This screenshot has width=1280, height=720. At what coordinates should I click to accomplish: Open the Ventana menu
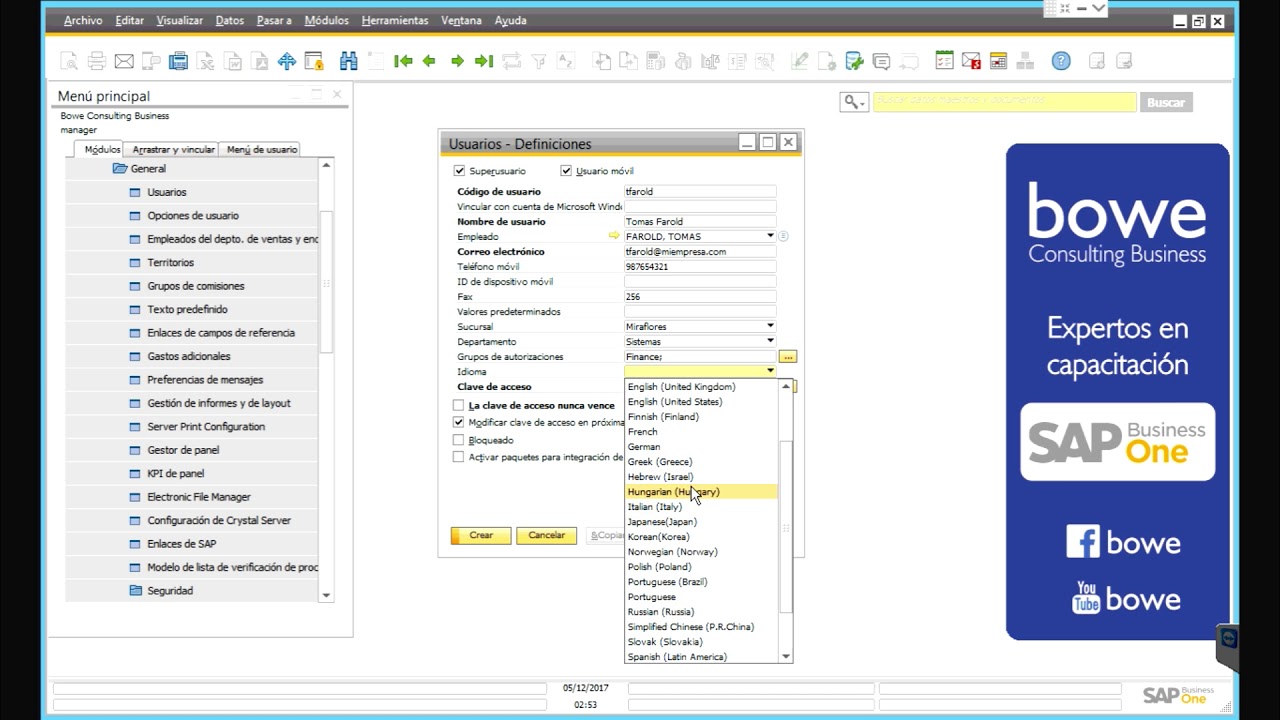coord(461,20)
